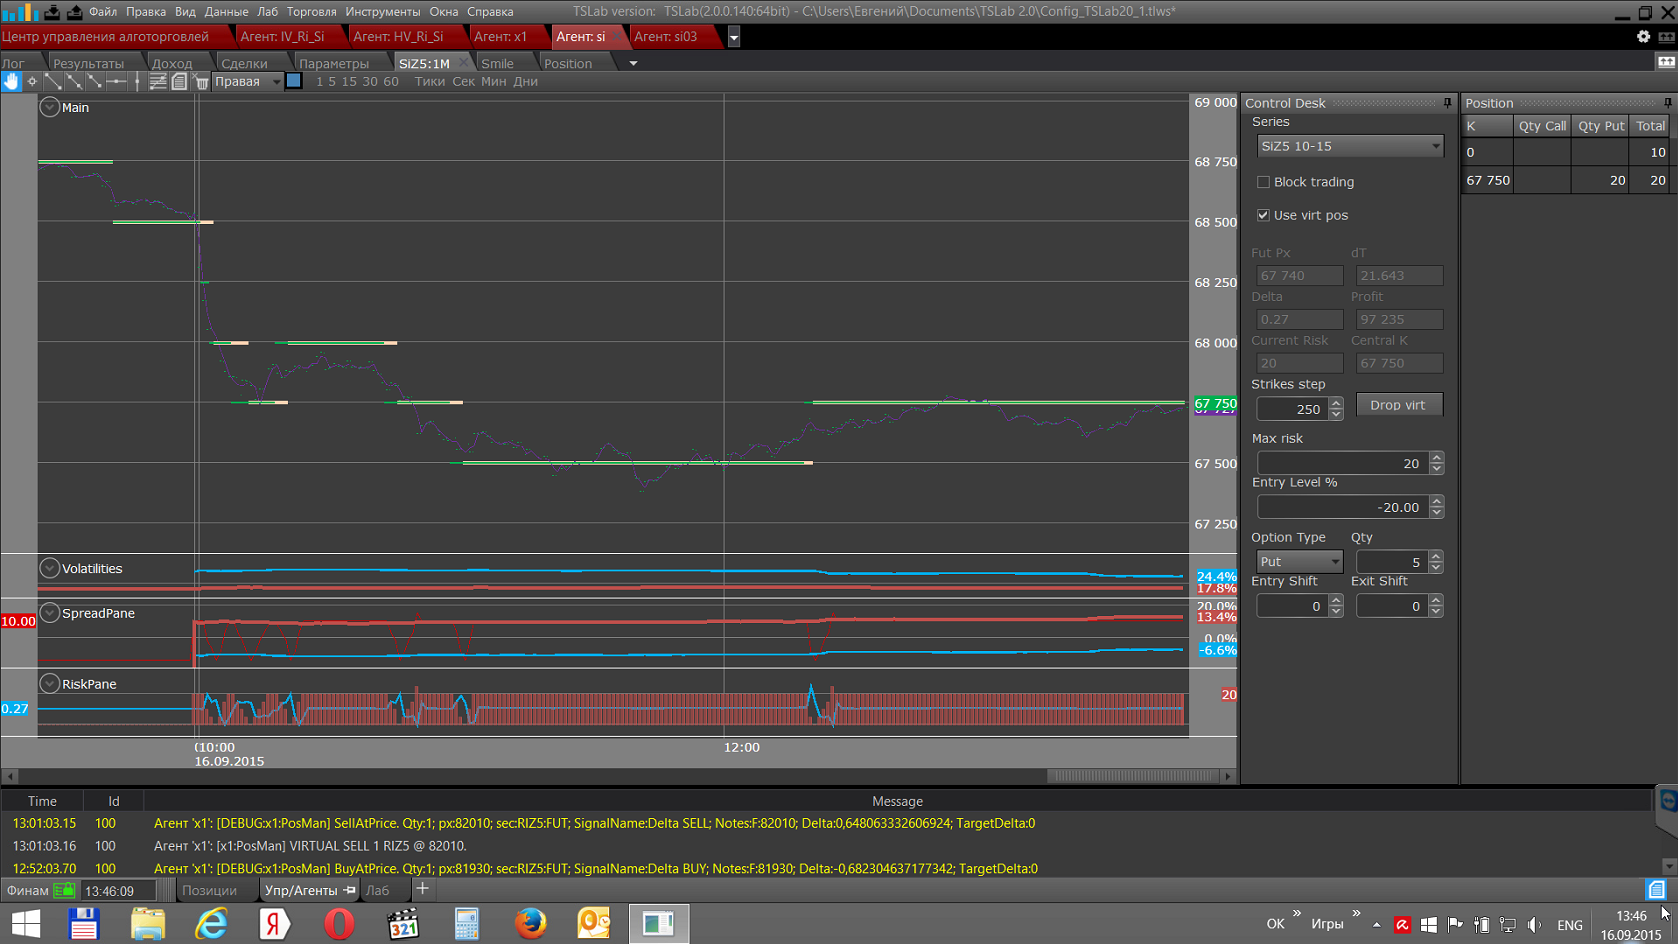Pin the Control Desk panel

click(x=1447, y=103)
